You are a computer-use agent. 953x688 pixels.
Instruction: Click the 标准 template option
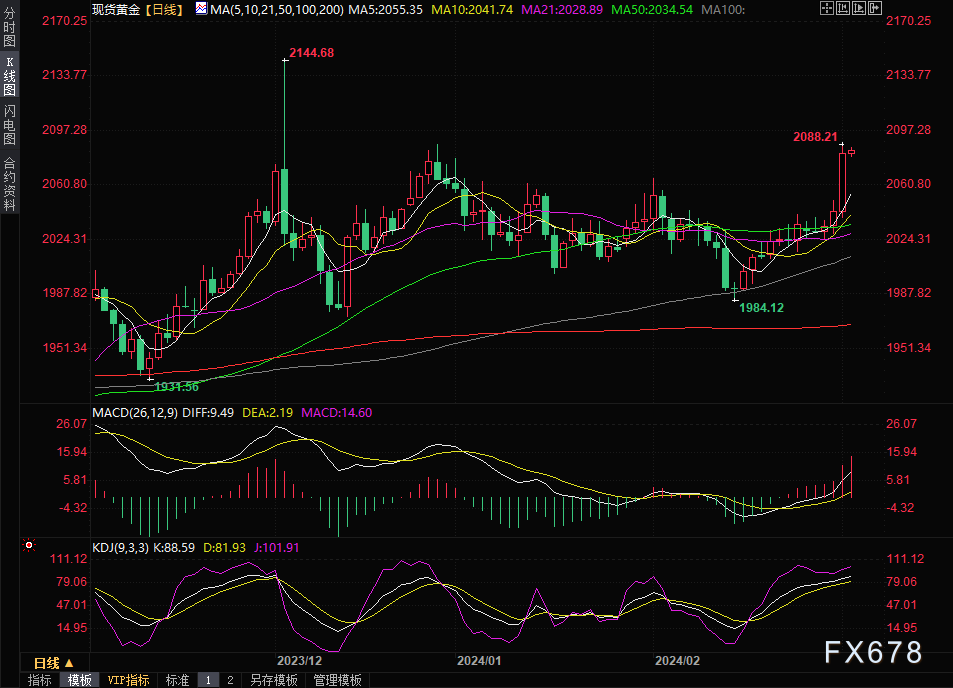[x=177, y=680]
